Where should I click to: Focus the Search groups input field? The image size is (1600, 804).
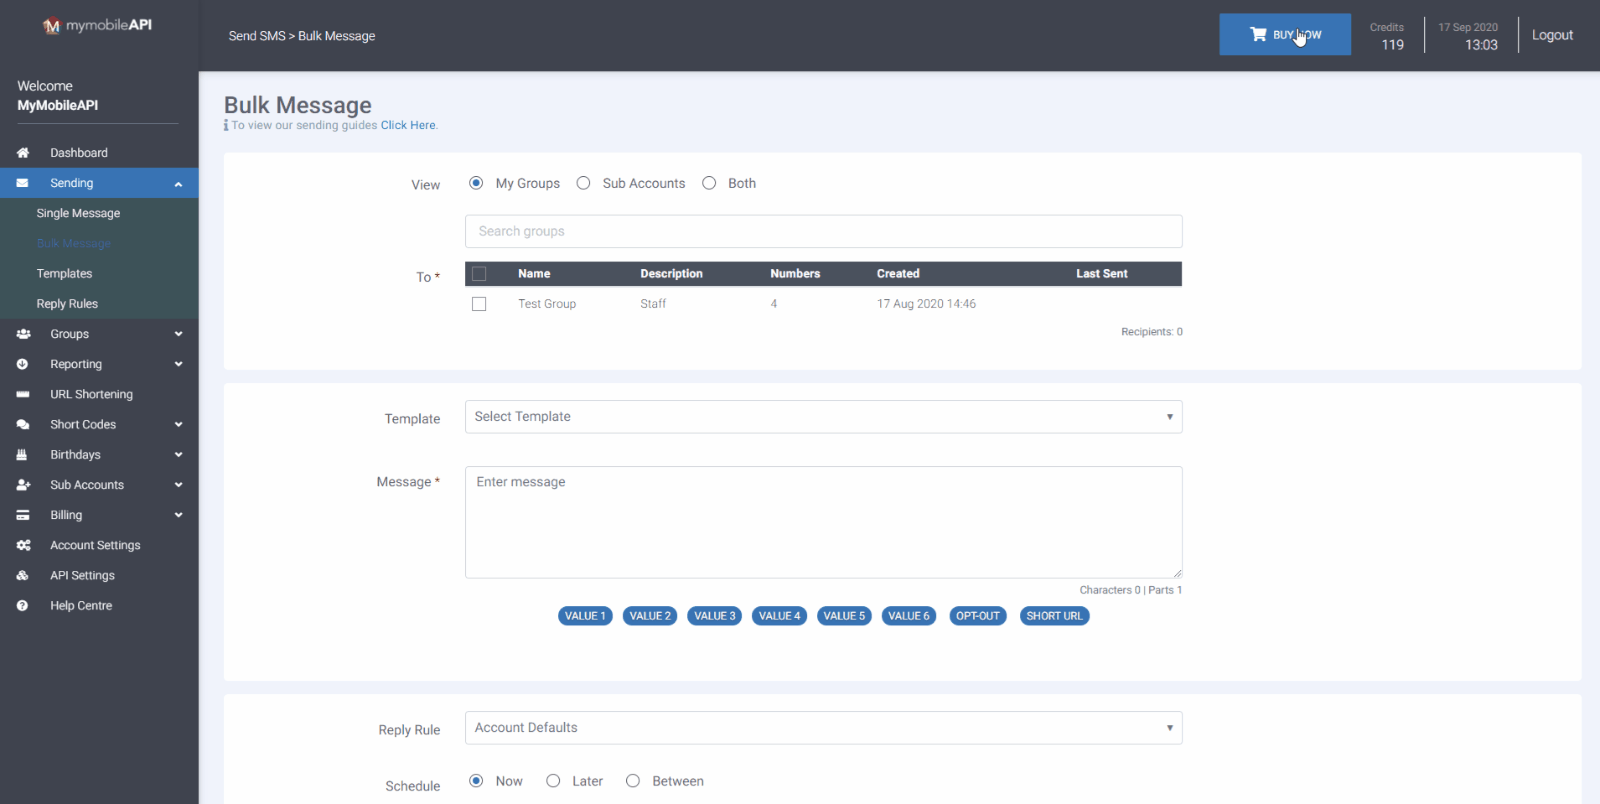(x=823, y=231)
